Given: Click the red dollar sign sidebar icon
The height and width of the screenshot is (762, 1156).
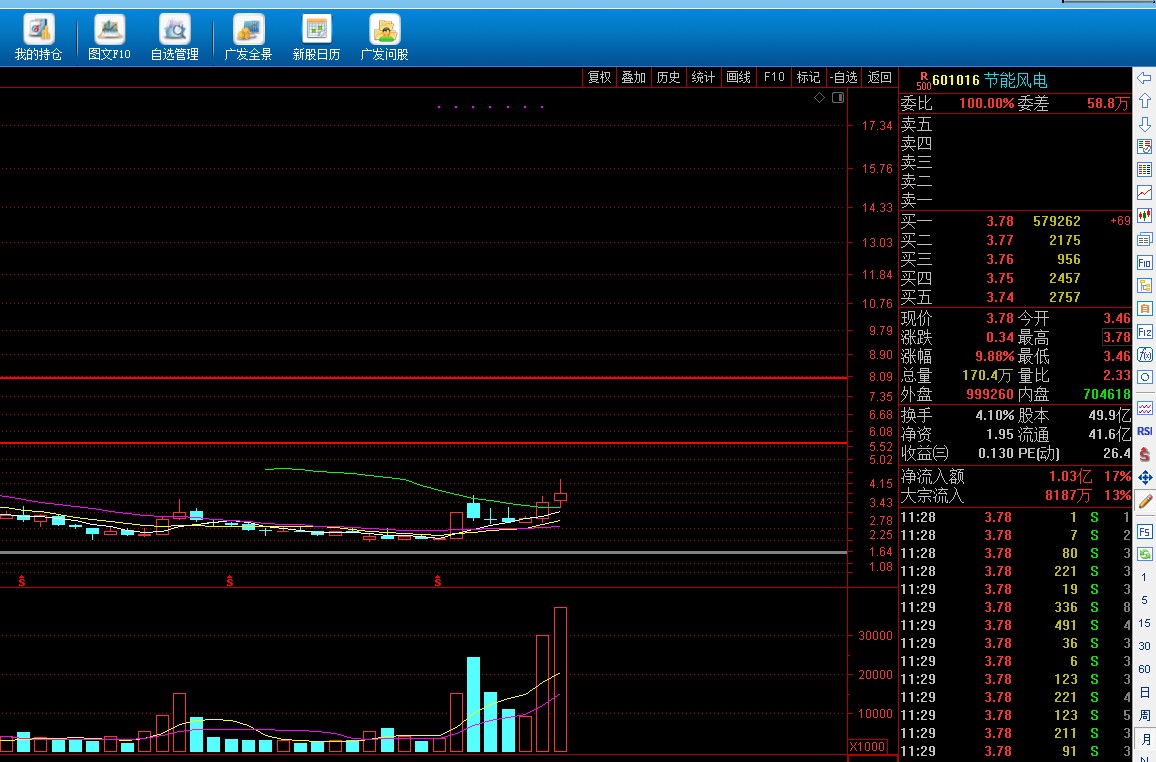Looking at the screenshot, I should click(x=1144, y=454).
